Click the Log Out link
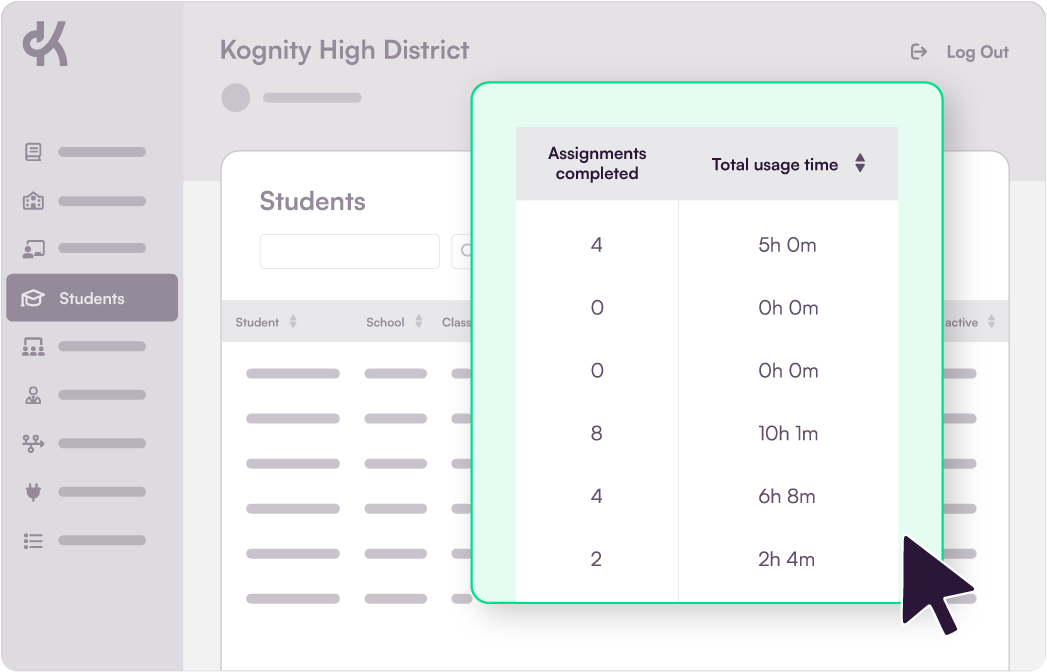 pyautogui.click(x=960, y=52)
